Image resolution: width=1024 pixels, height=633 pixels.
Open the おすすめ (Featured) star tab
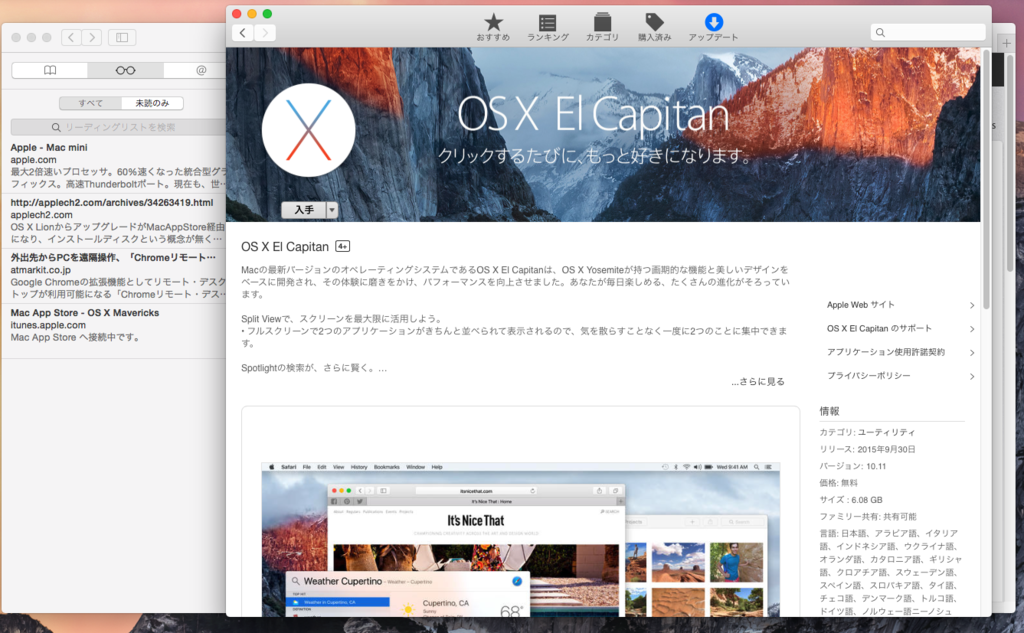[x=493, y=28]
